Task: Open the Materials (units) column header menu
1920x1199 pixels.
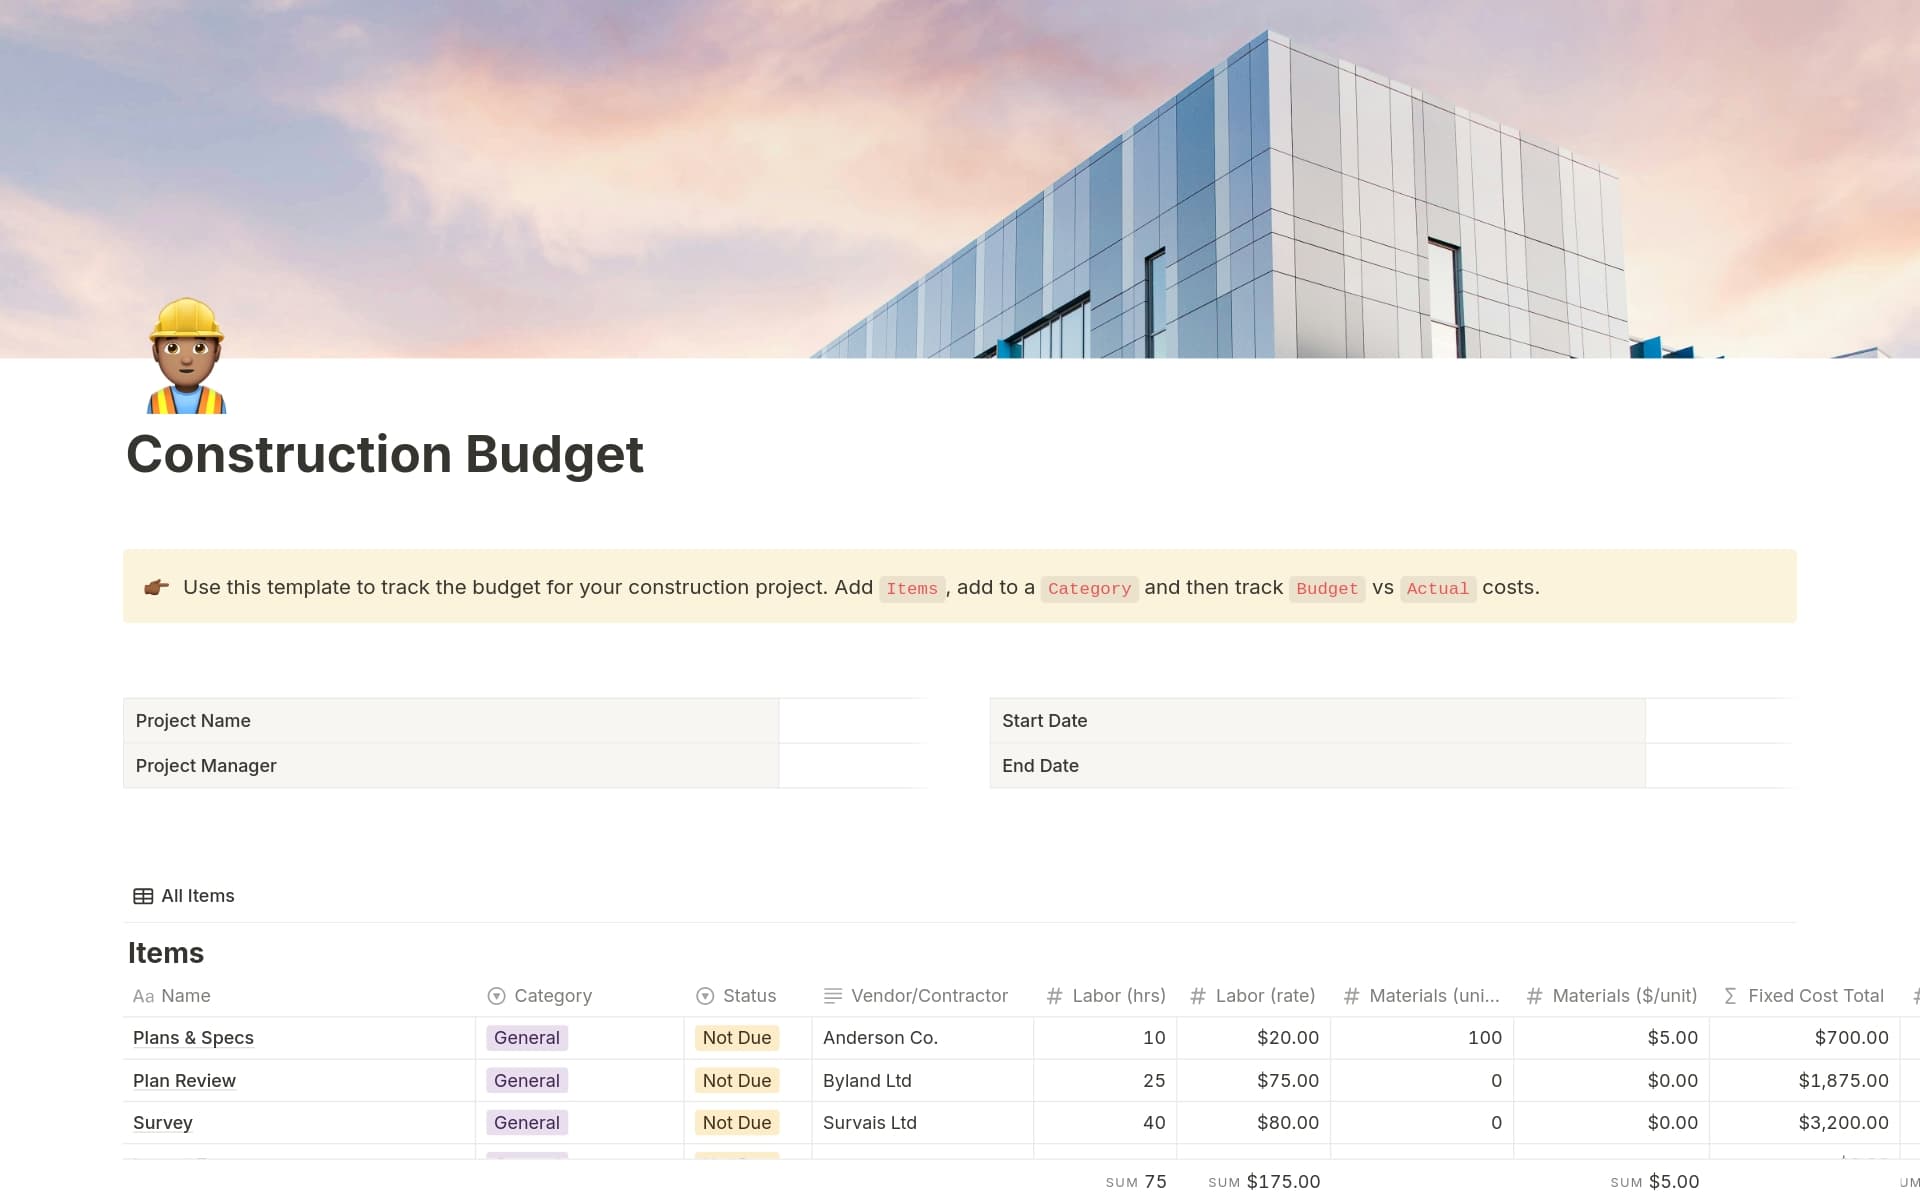Action: [1422, 996]
